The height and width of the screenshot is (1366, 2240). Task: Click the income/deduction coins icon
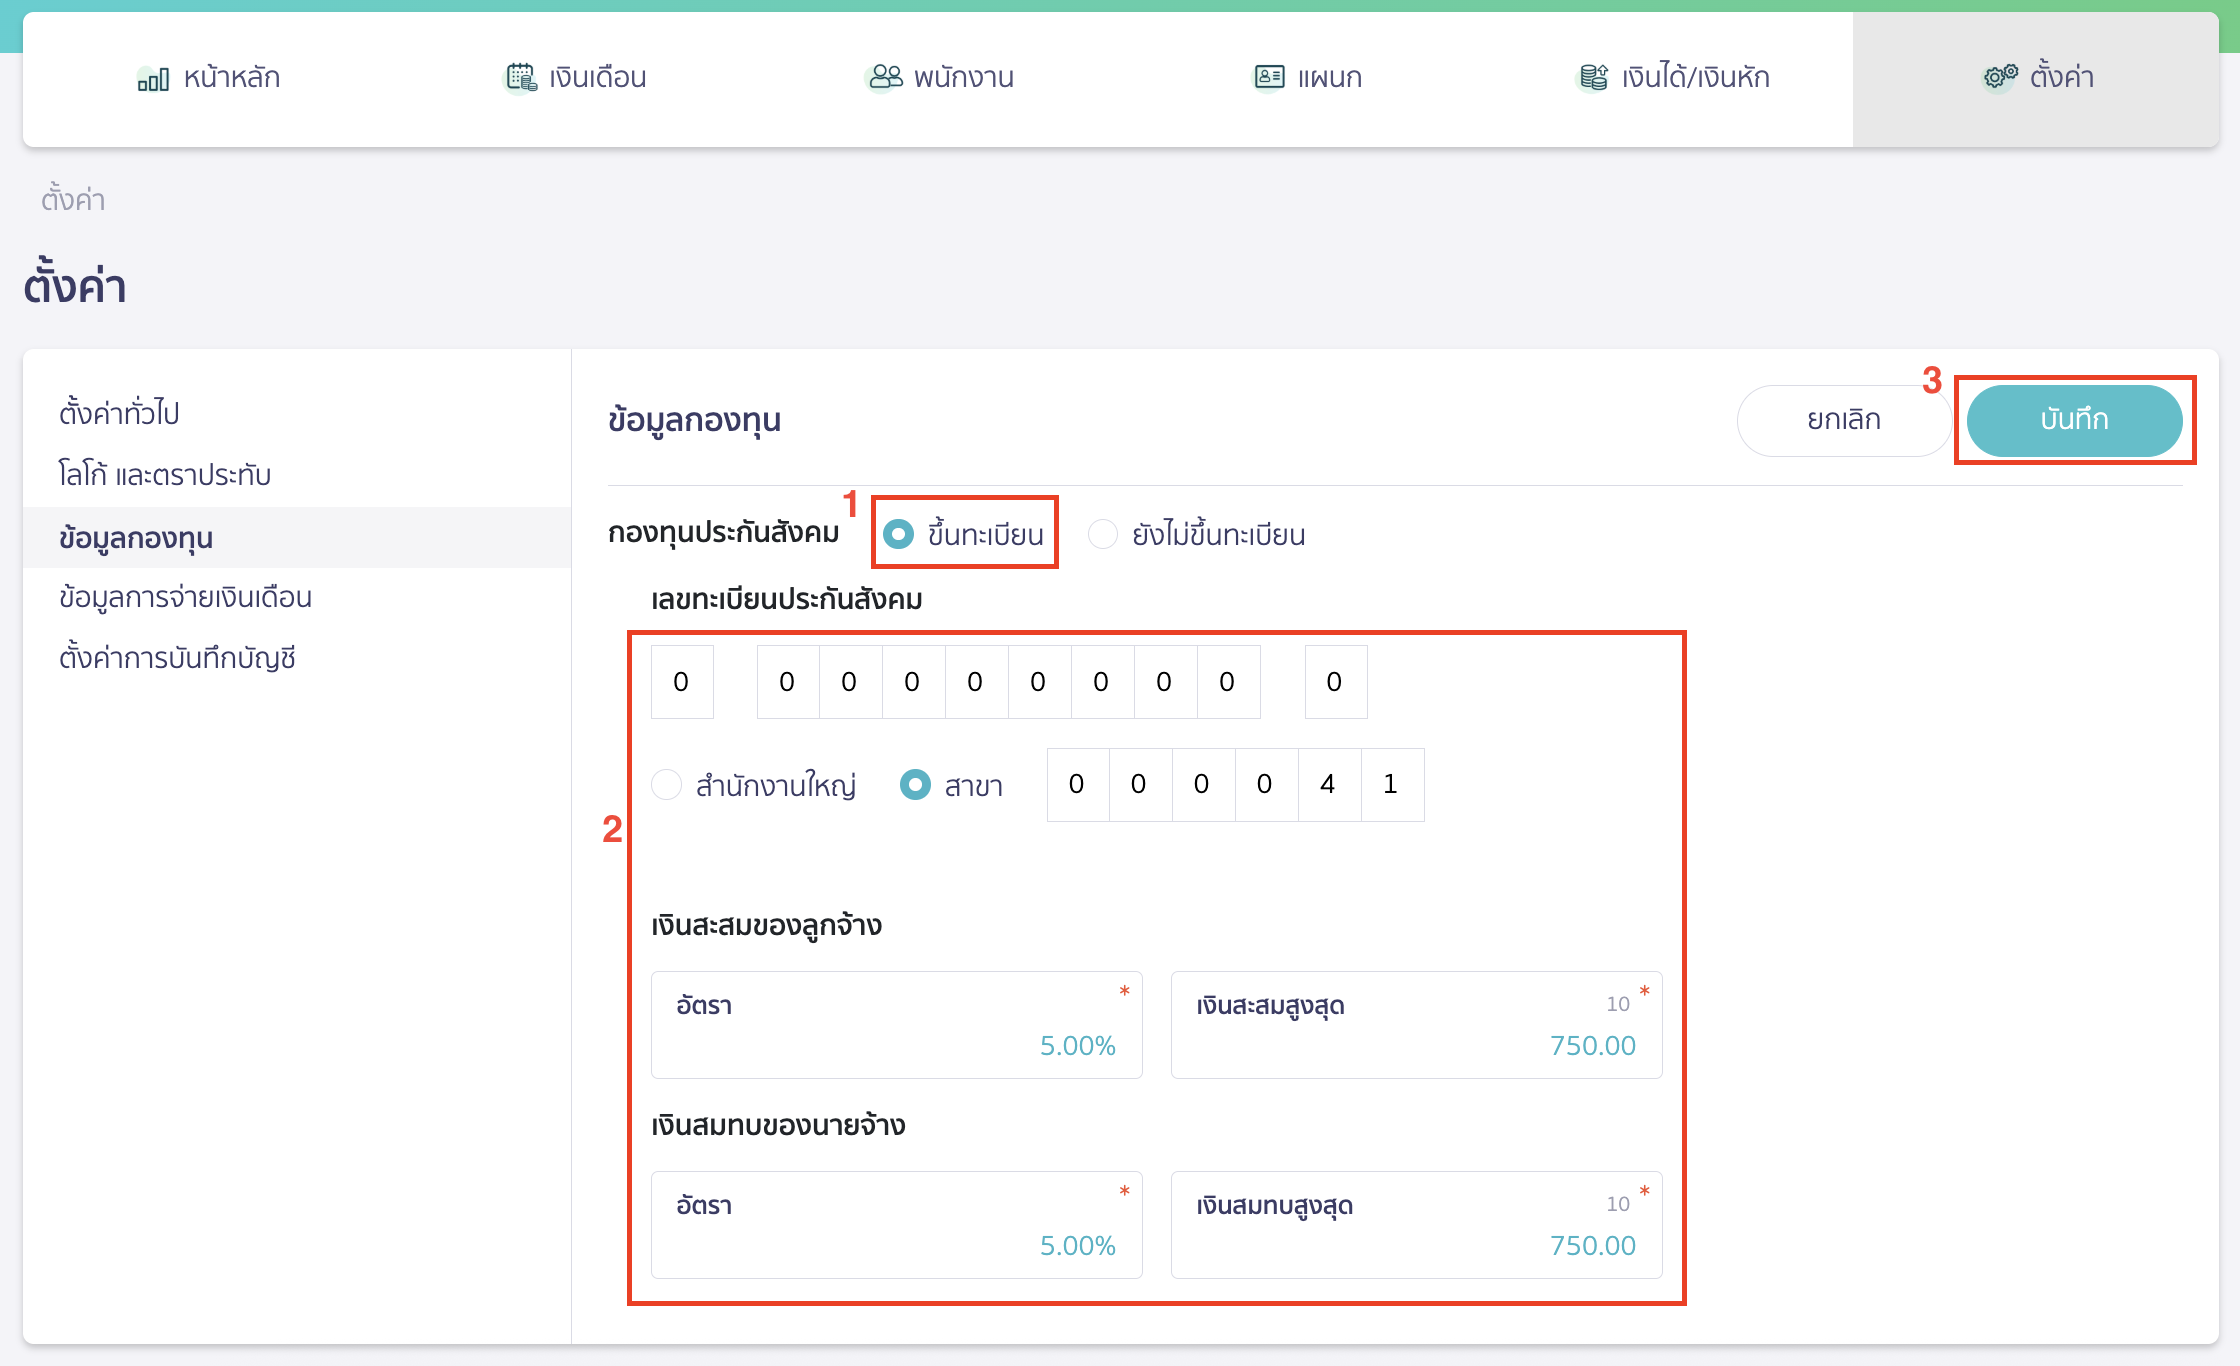coord(1593,77)
